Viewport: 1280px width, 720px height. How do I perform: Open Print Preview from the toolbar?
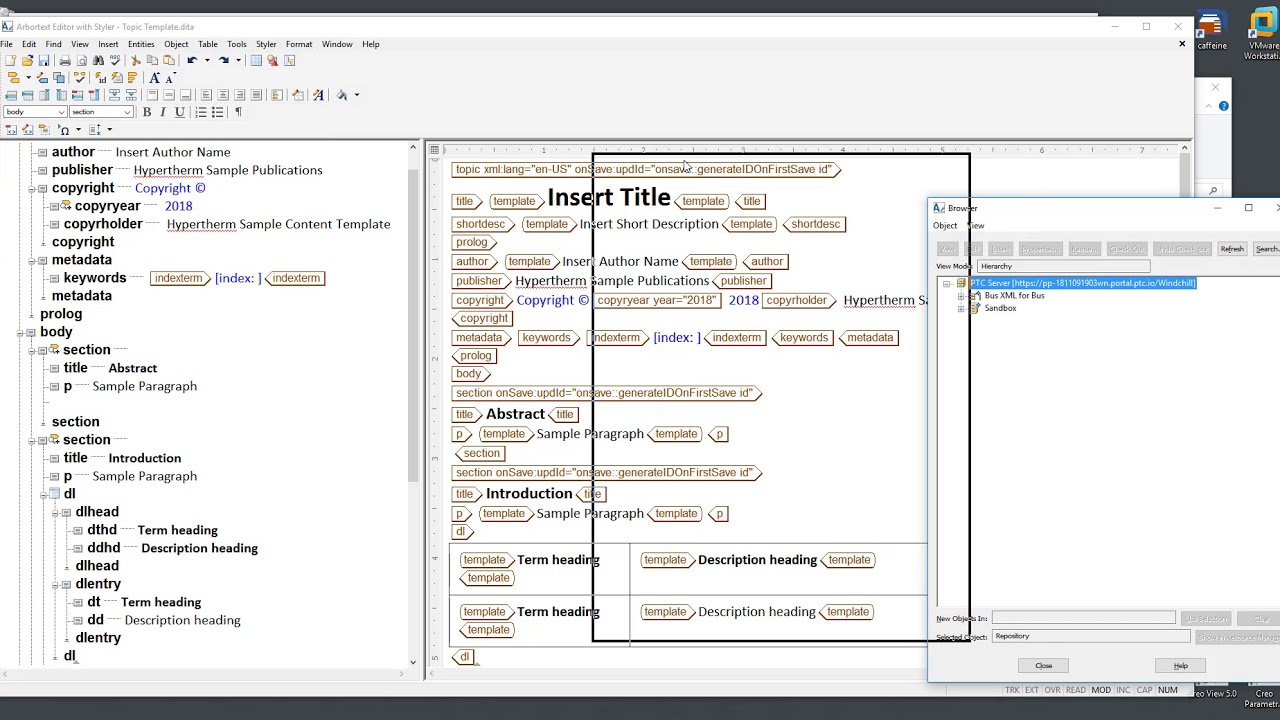(x=82, y=60)
